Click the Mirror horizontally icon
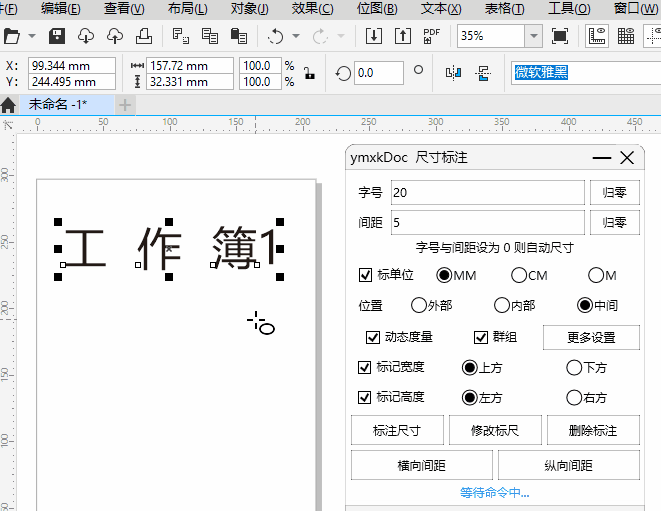Screen dimensions: 661x511 click(x=453, y=73)
